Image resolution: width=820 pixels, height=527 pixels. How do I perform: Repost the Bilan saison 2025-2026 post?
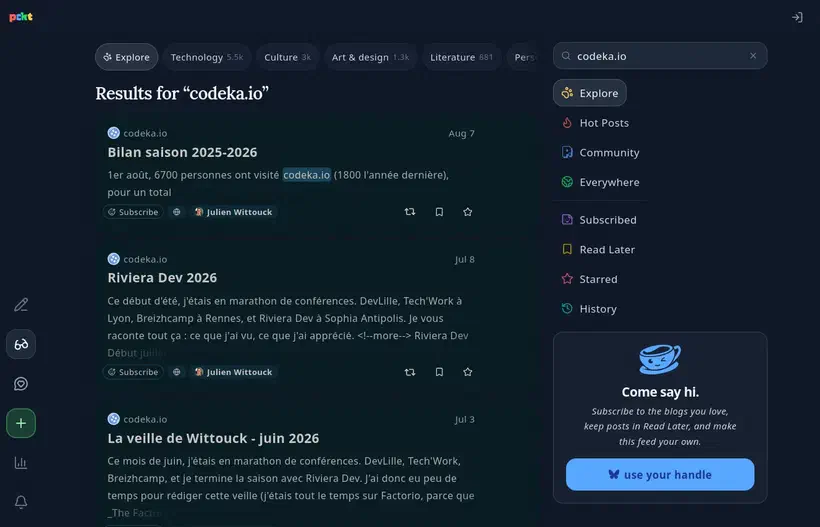410,212
